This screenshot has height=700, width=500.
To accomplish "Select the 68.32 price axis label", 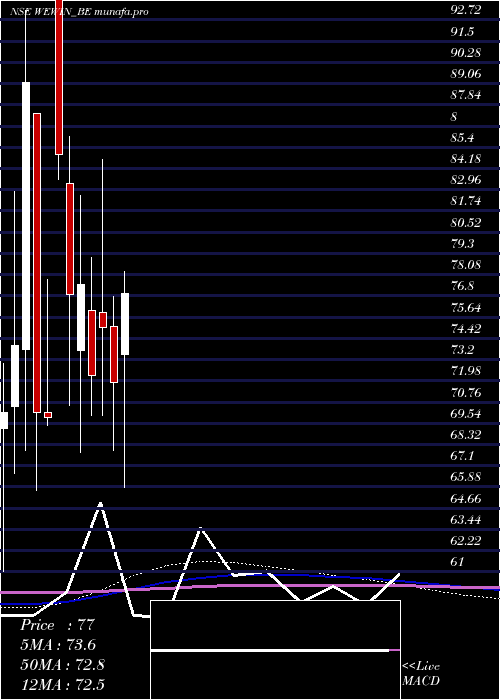I will (x=466, y=435).
